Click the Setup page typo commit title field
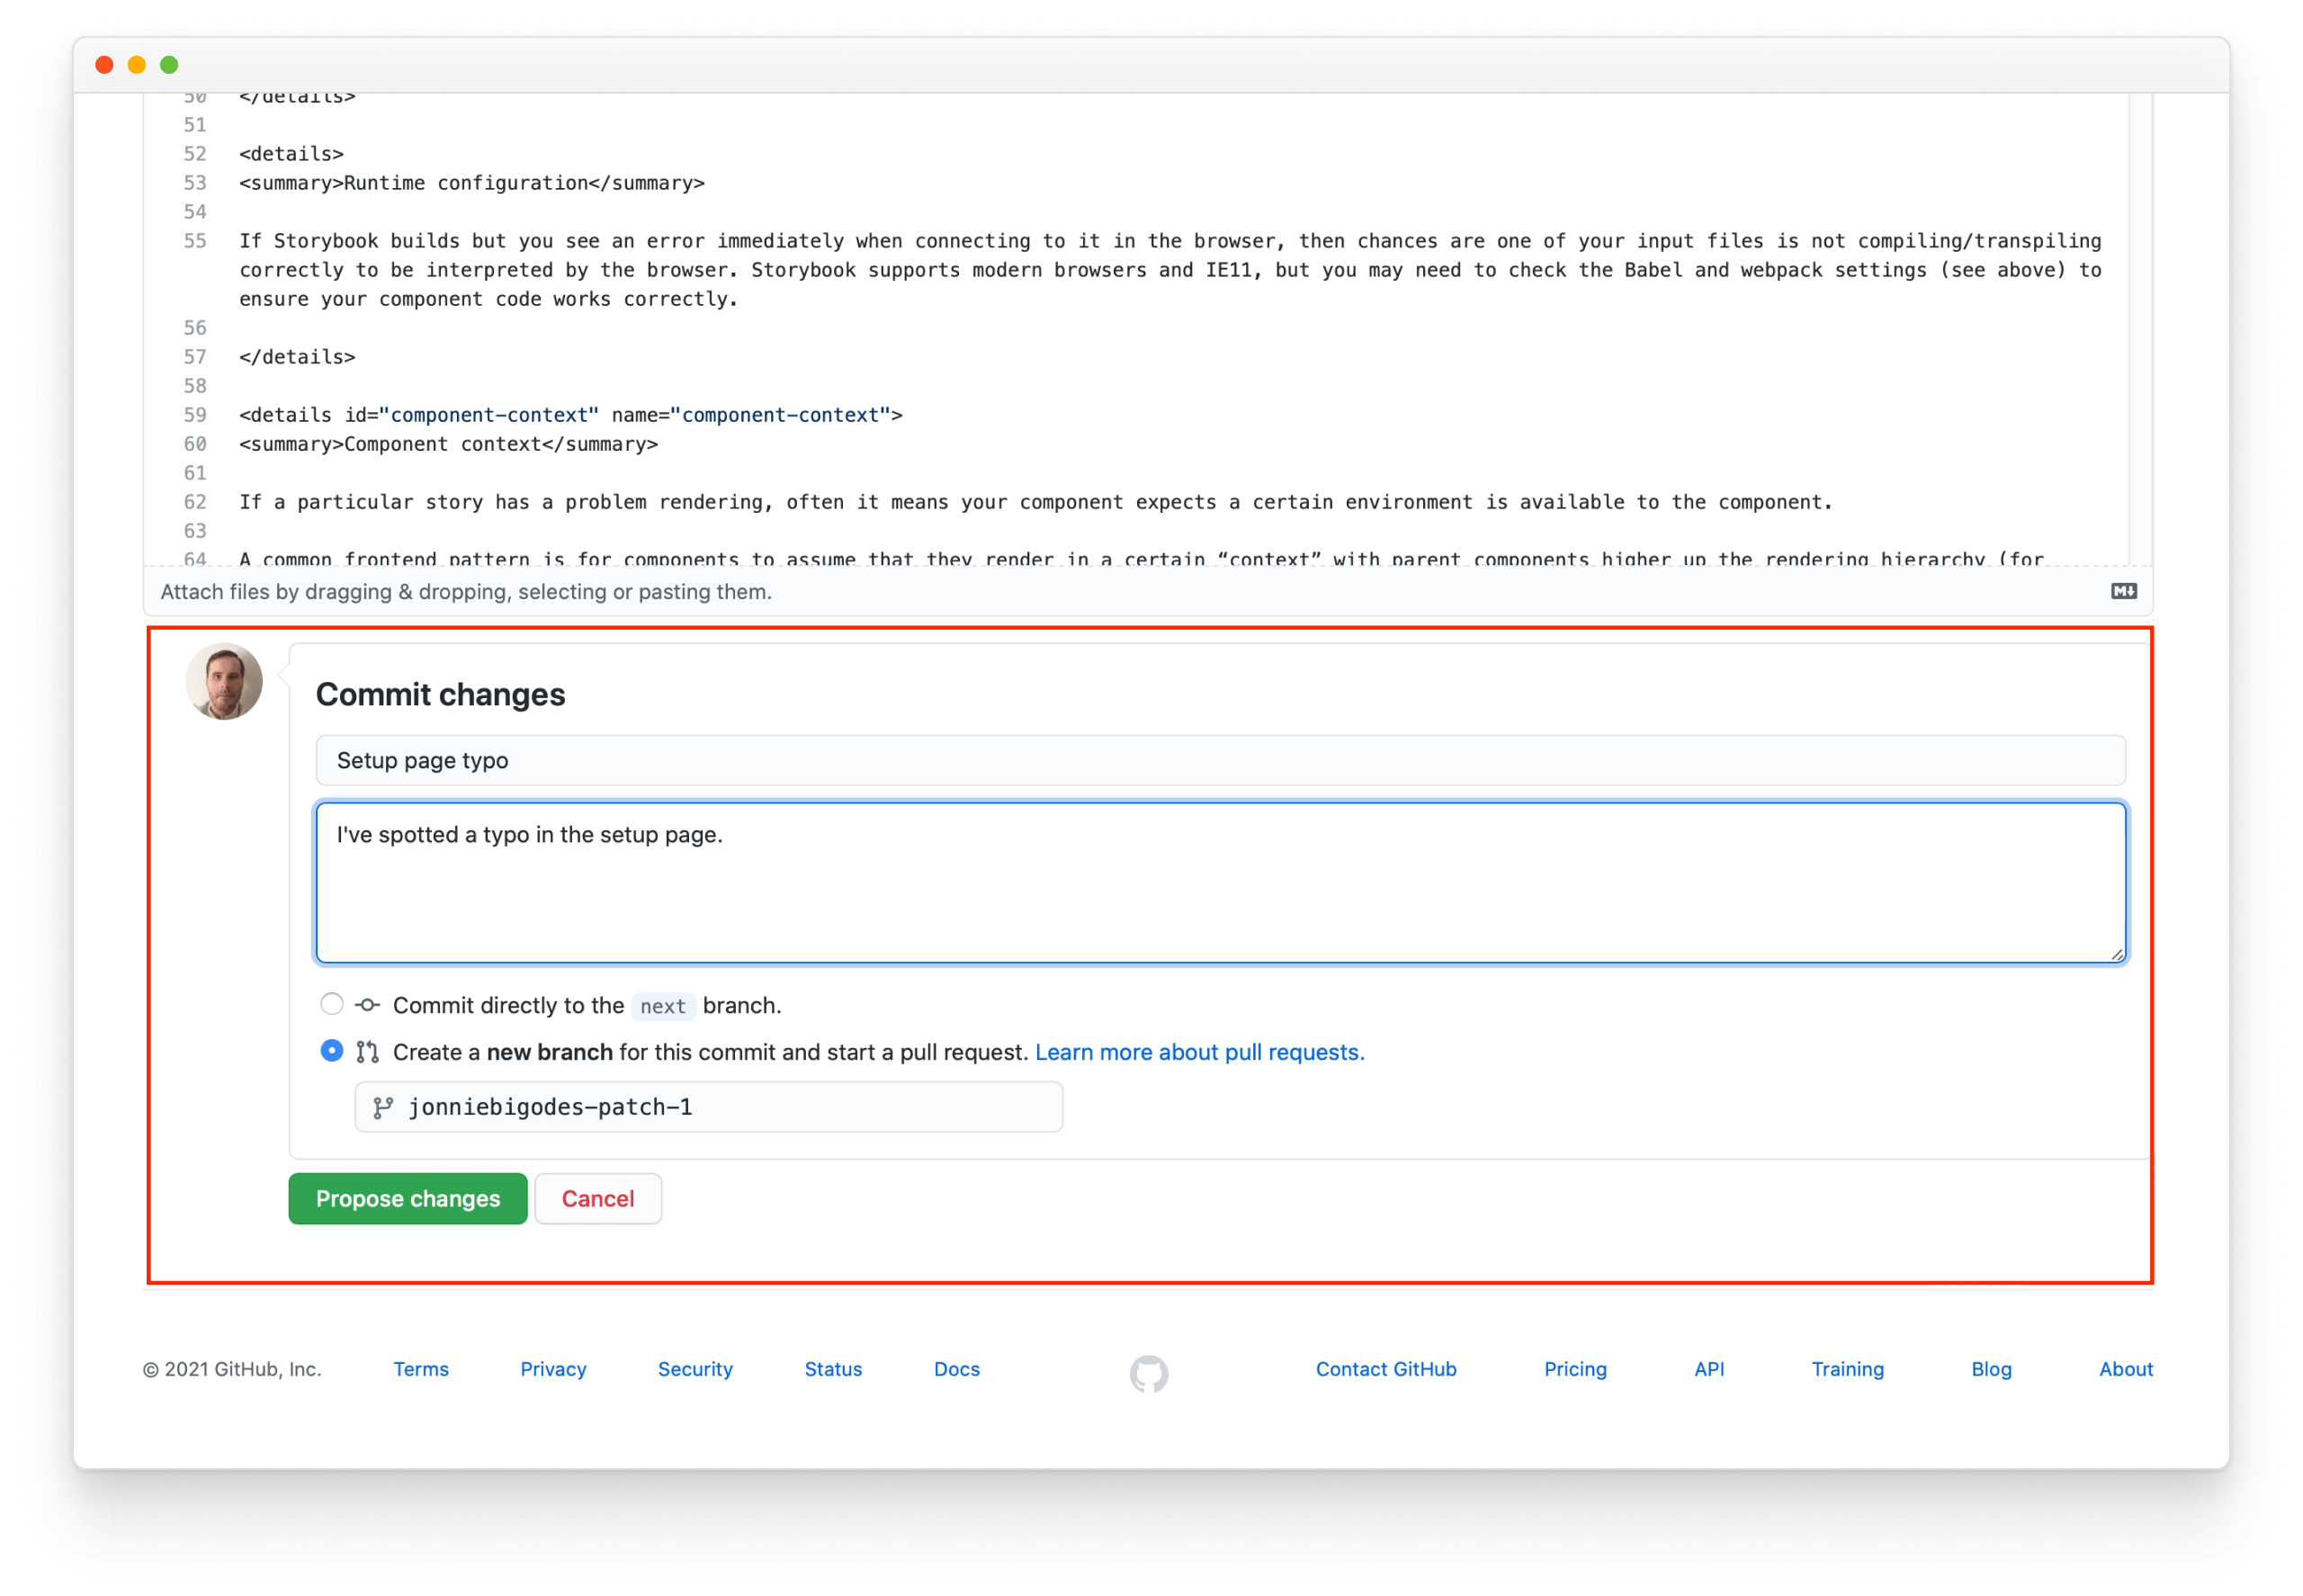Viewport: 2303px width, 1596px height. pos(1220,760)
